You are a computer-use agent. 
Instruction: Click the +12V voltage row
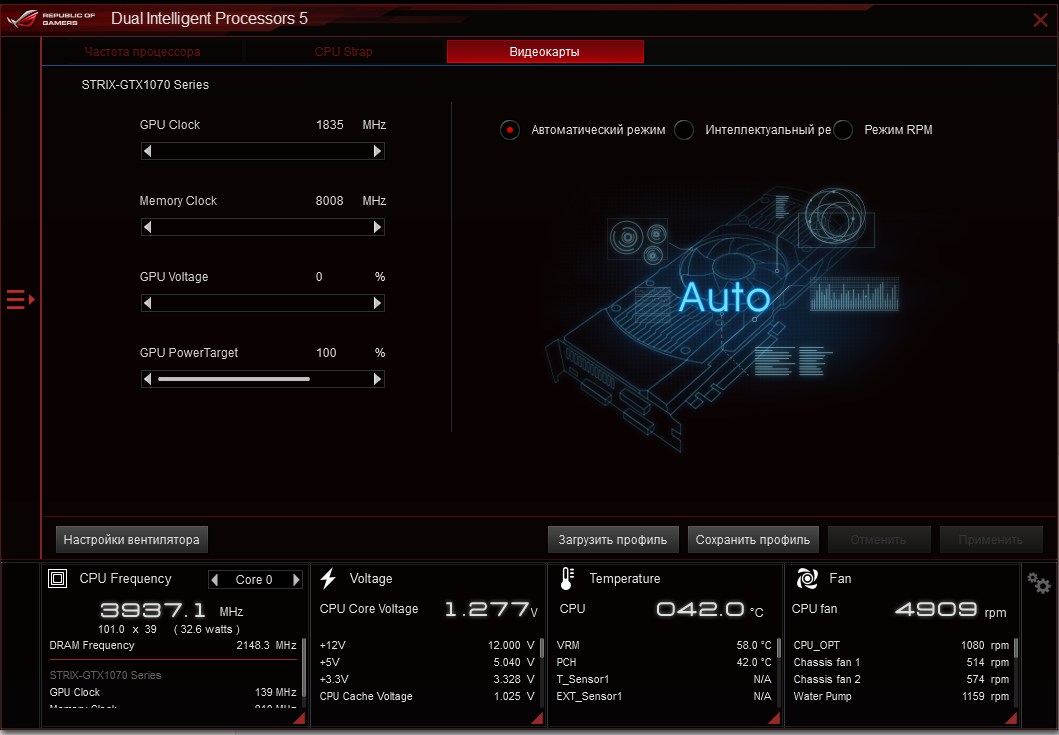tap(427, 645)
